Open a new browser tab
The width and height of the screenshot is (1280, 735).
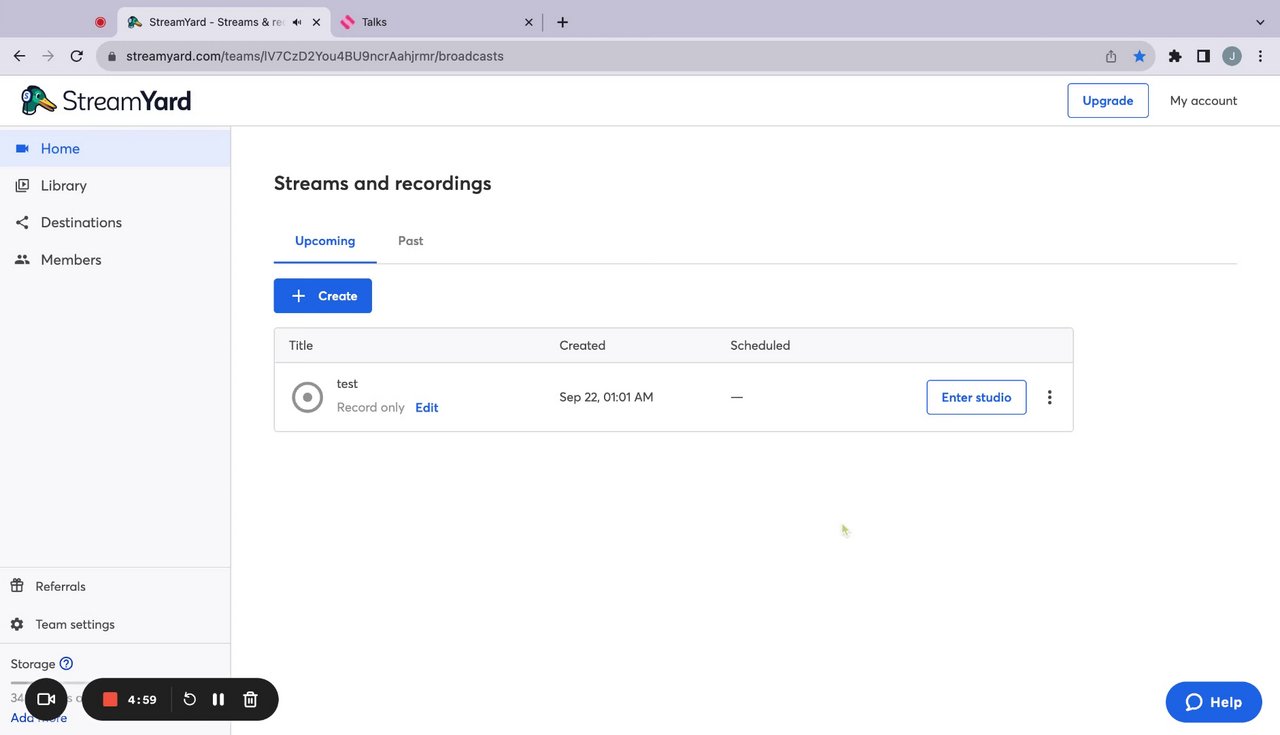tap(562, 22)
